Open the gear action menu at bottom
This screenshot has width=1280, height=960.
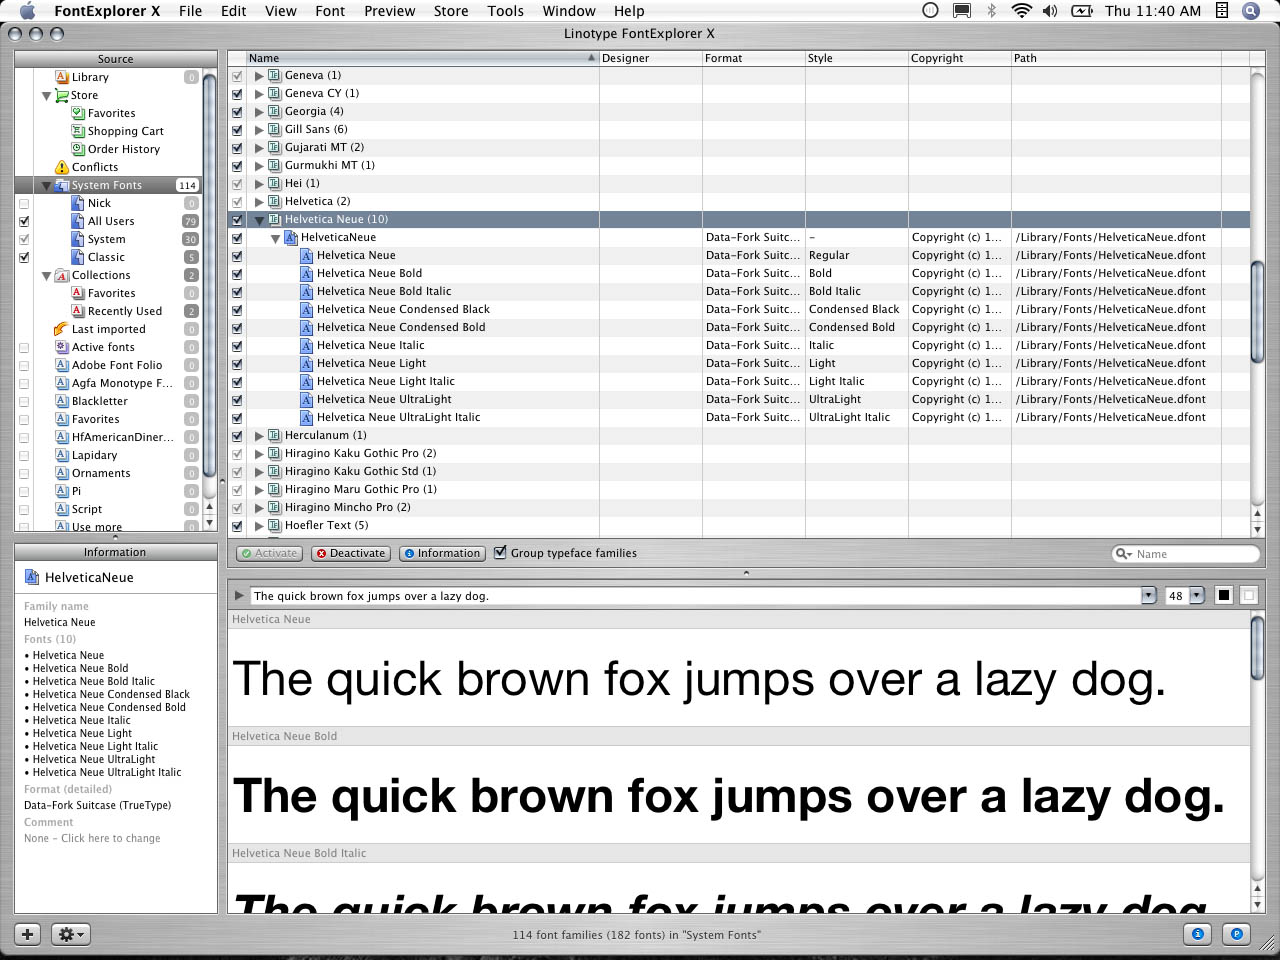(x=69, y=934)
